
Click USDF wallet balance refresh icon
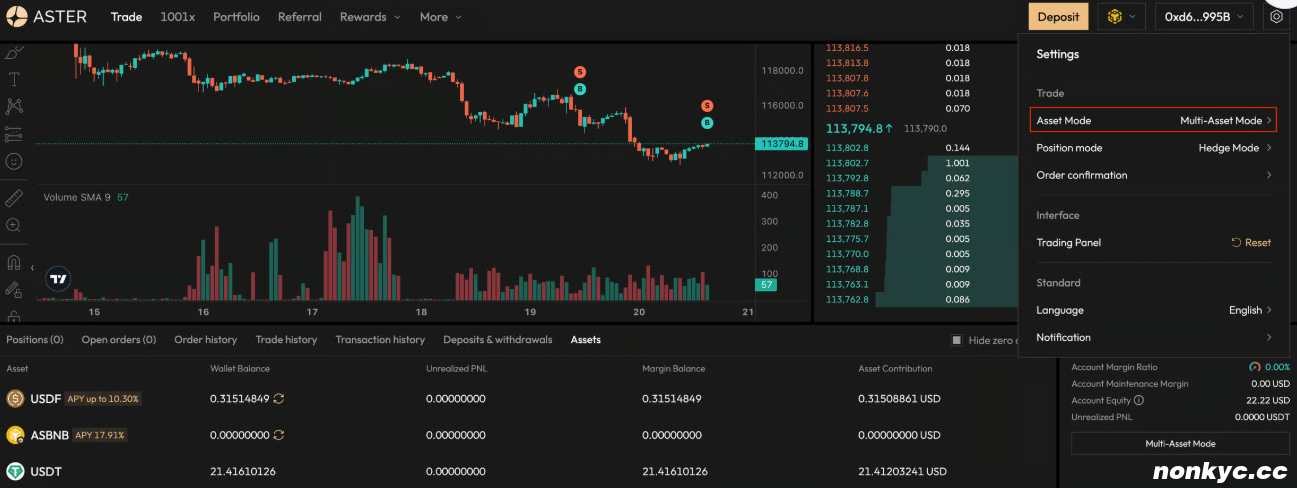(x=279, y=399)
